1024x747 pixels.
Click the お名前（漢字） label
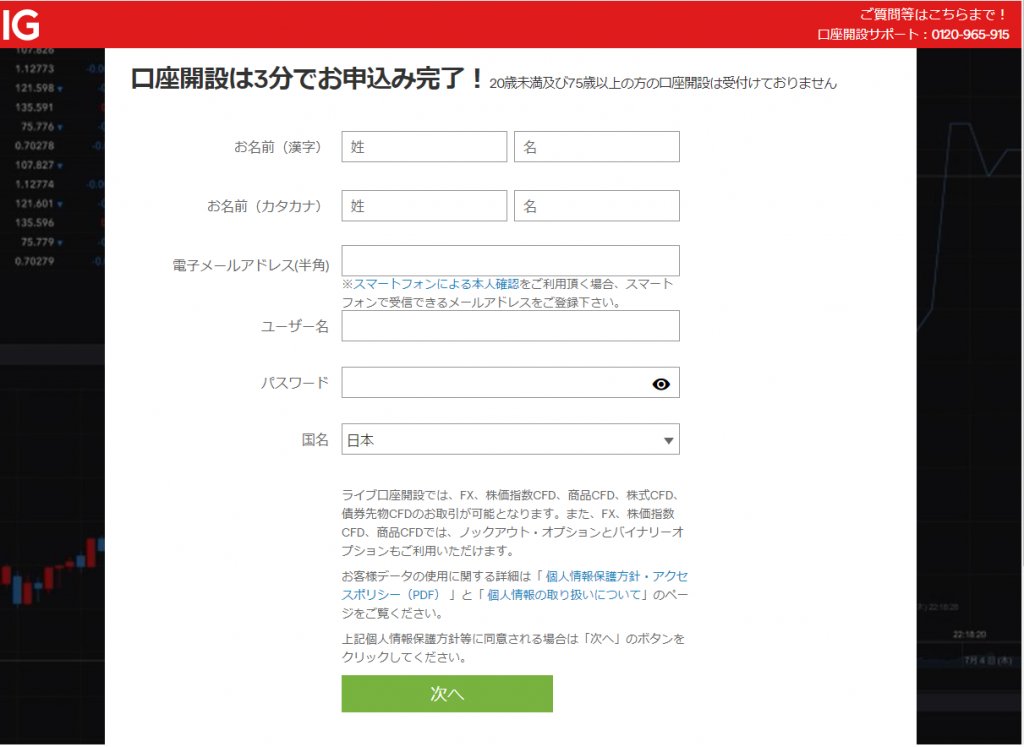[x=278, y=147]
